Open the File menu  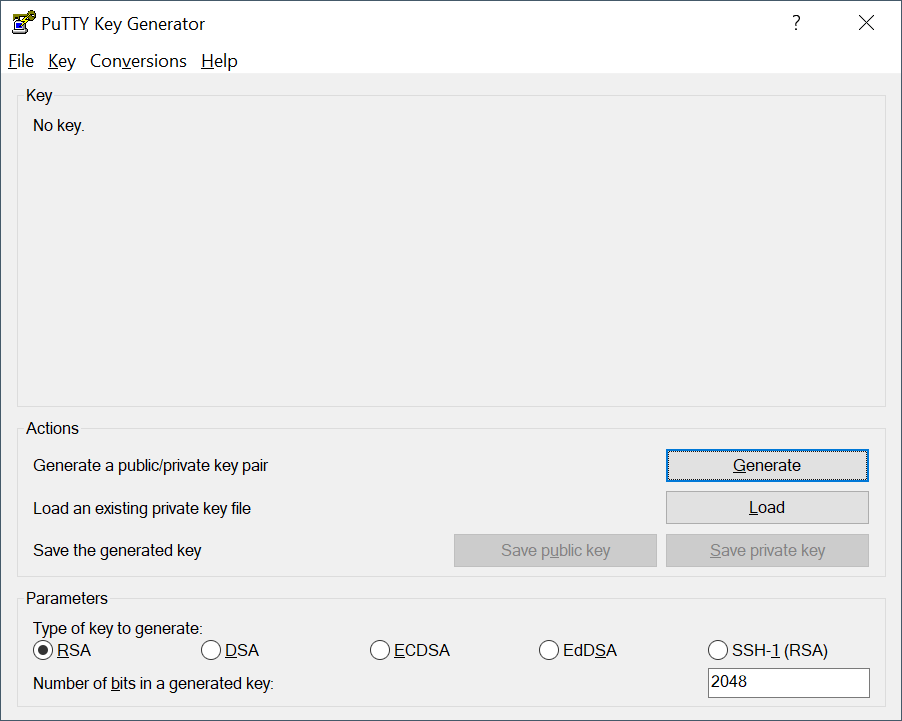tap(21, 61)
